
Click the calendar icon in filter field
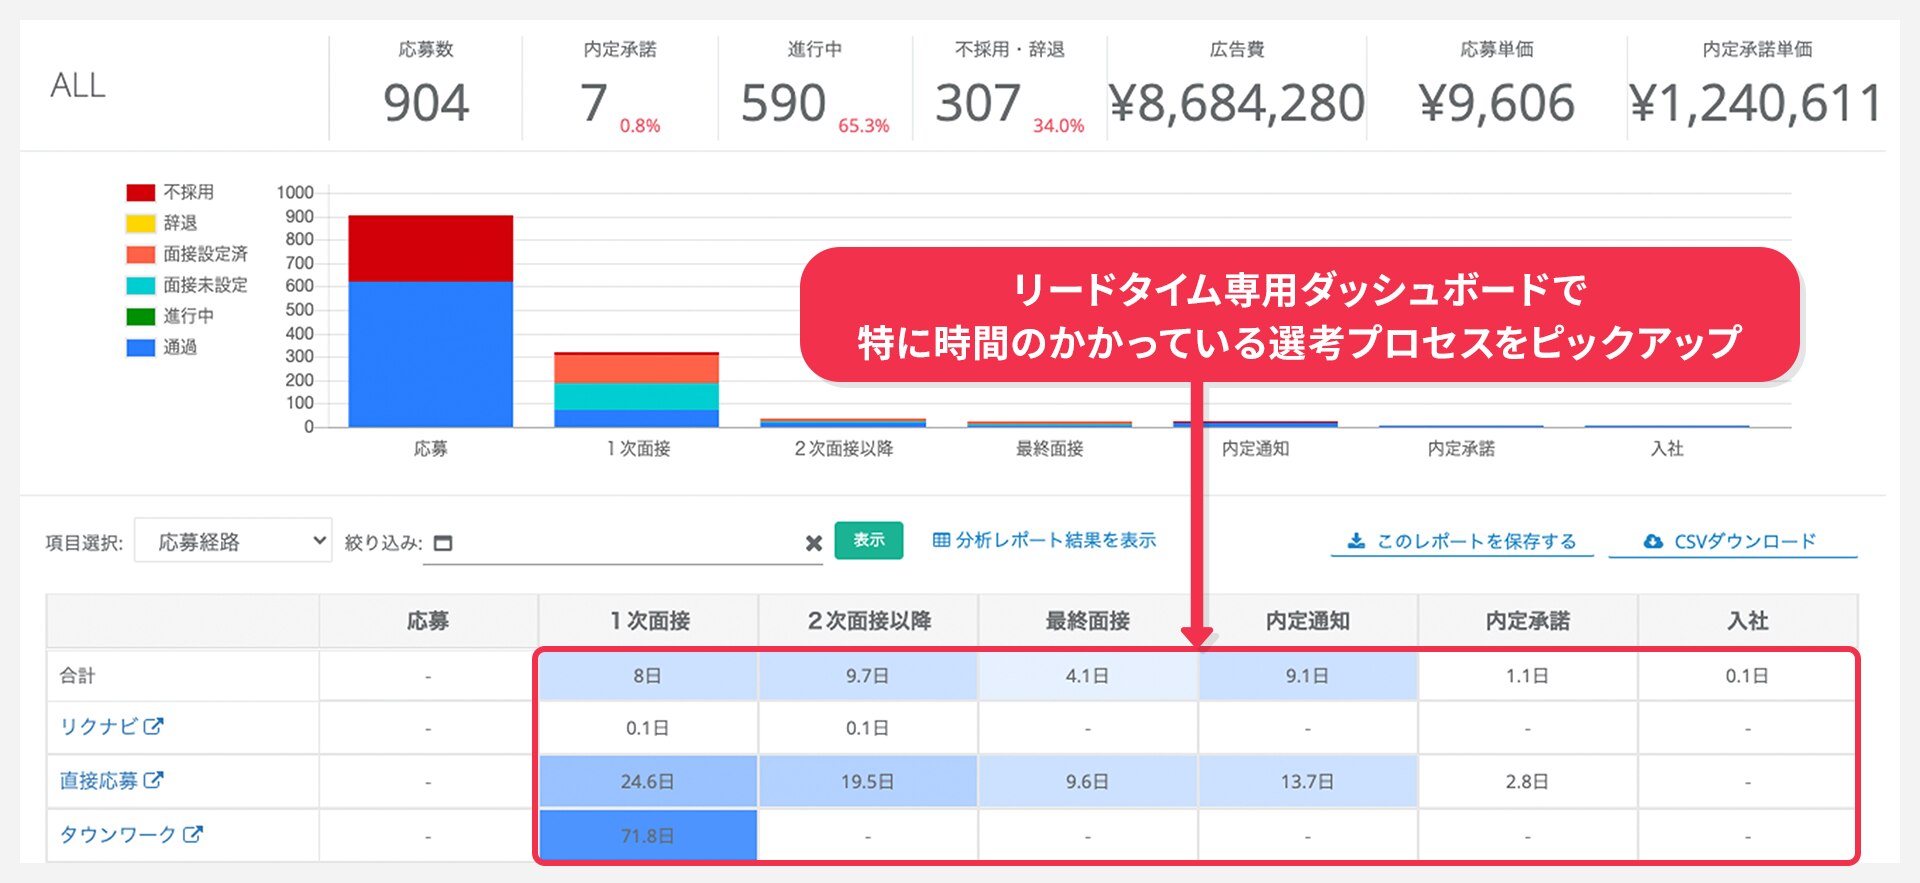point(443,543)
